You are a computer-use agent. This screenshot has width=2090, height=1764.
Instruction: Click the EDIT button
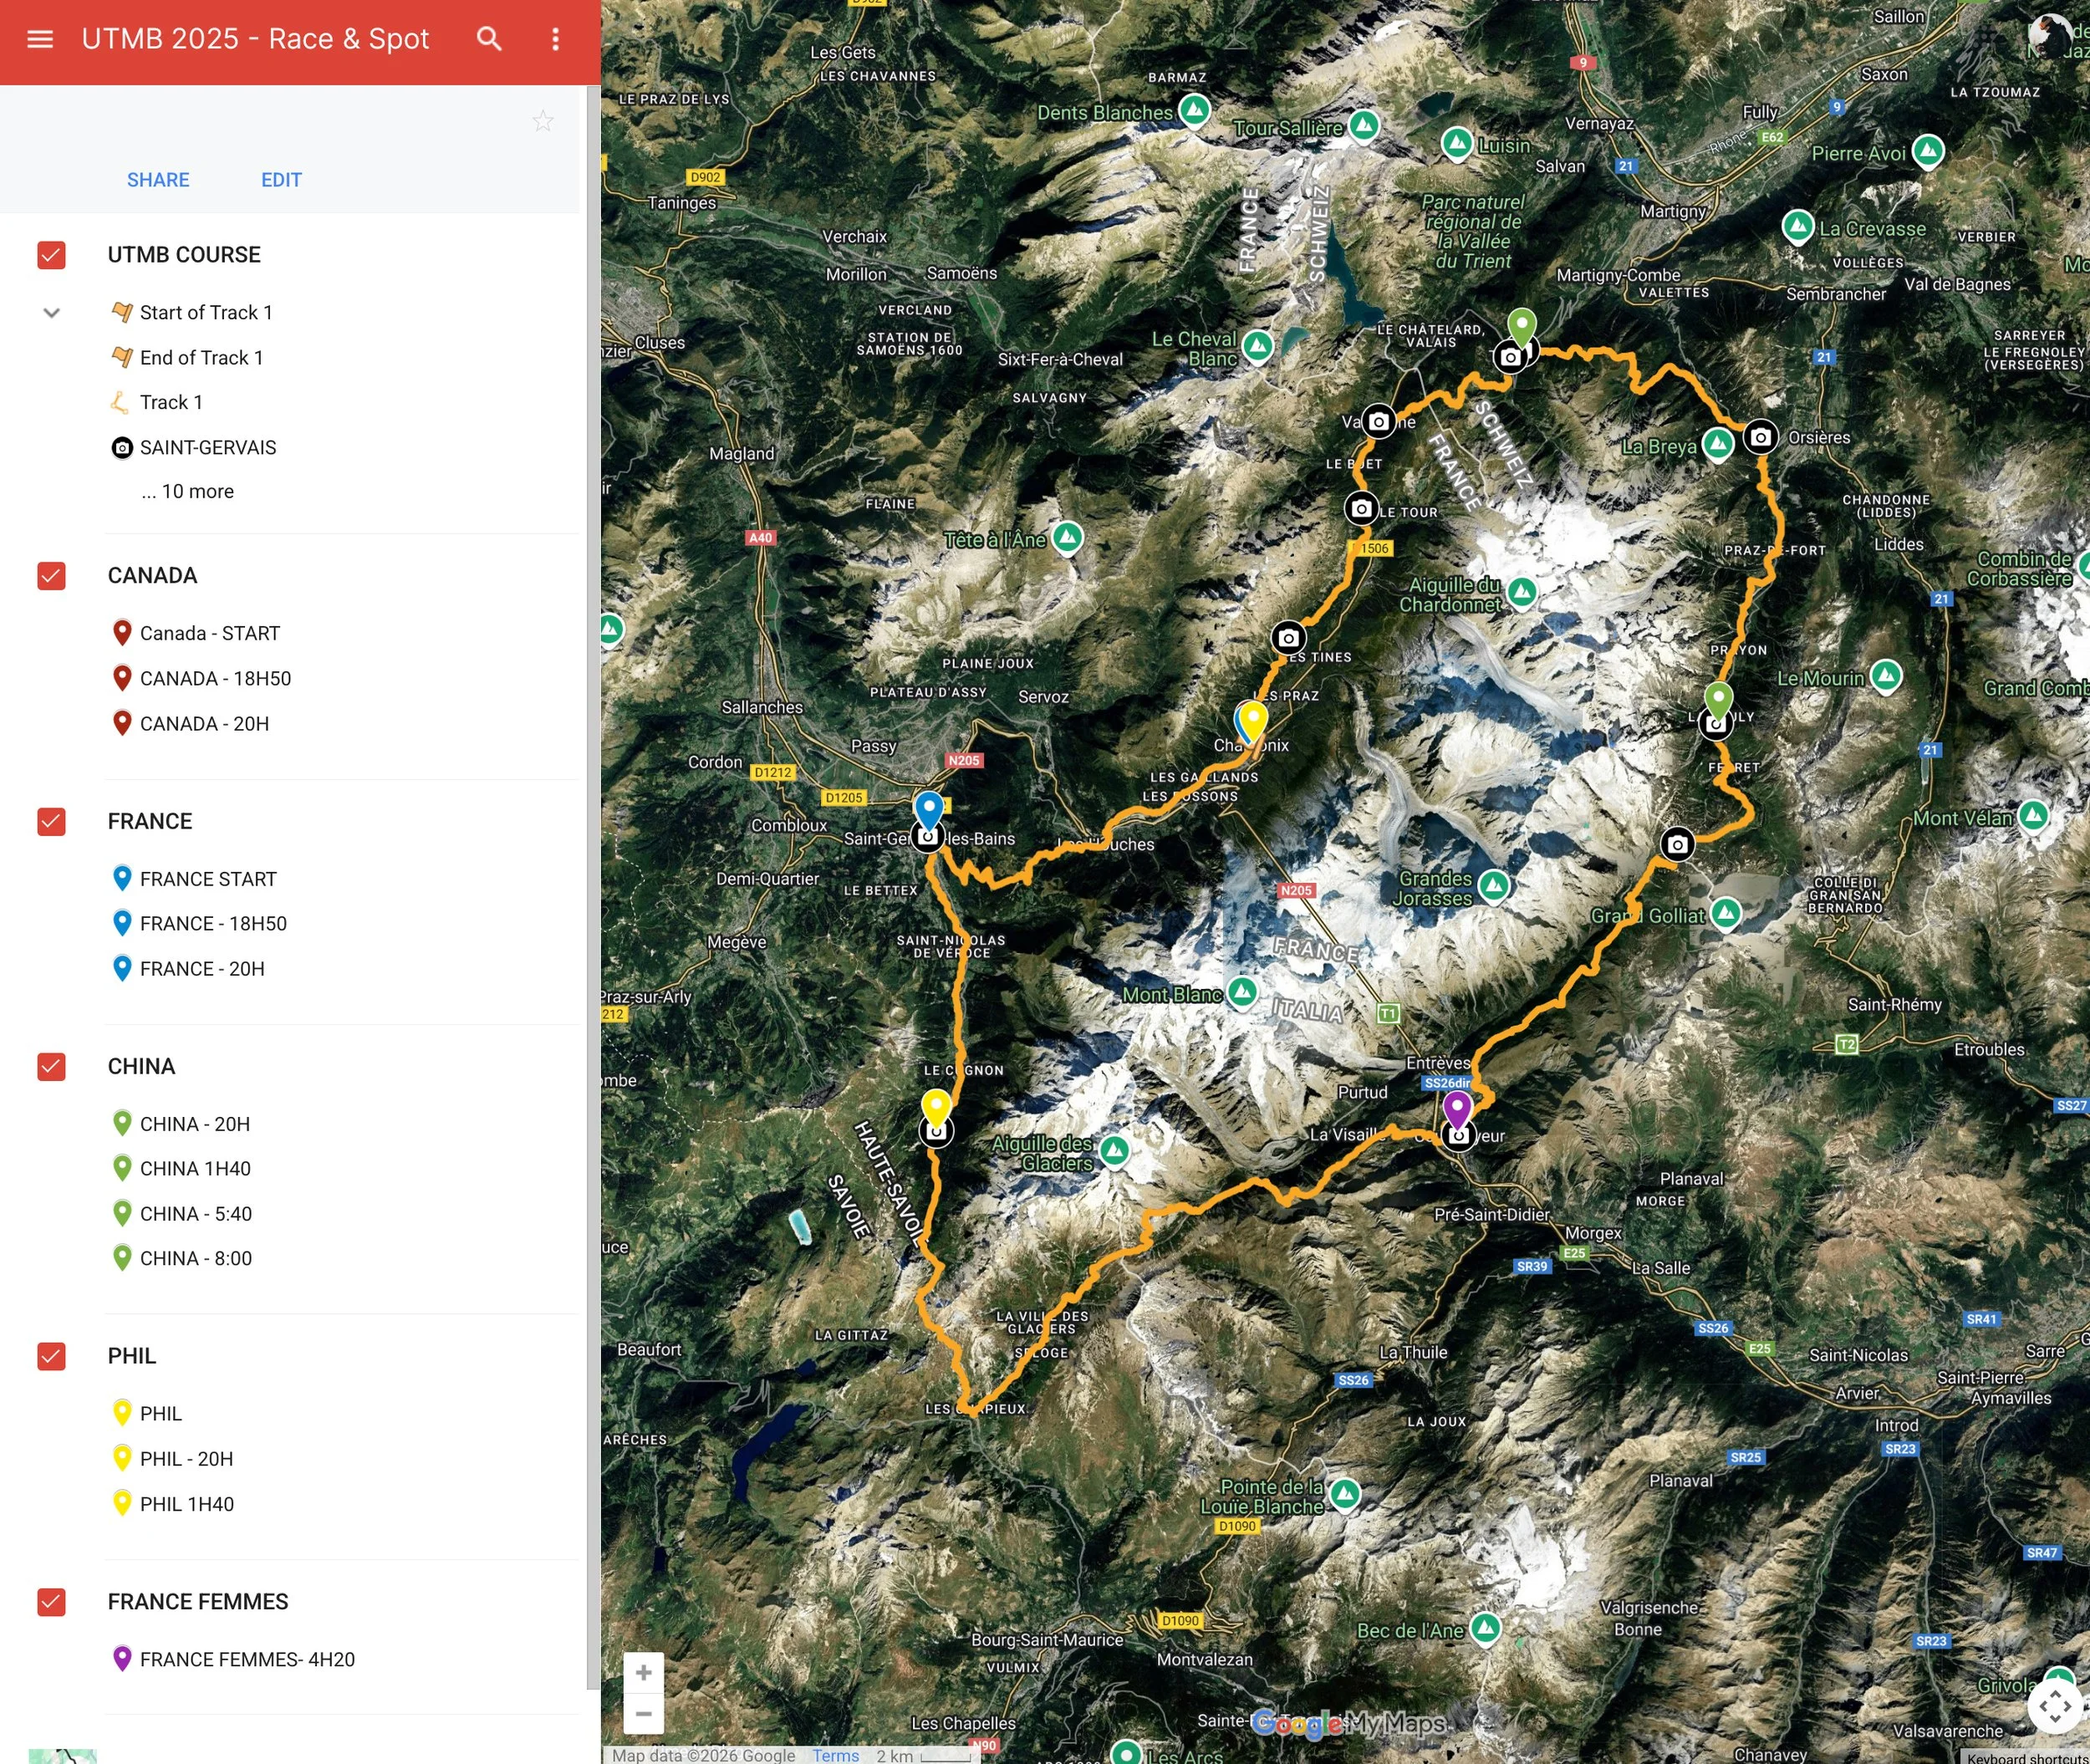pyautogui.click(x=281, y=180)
